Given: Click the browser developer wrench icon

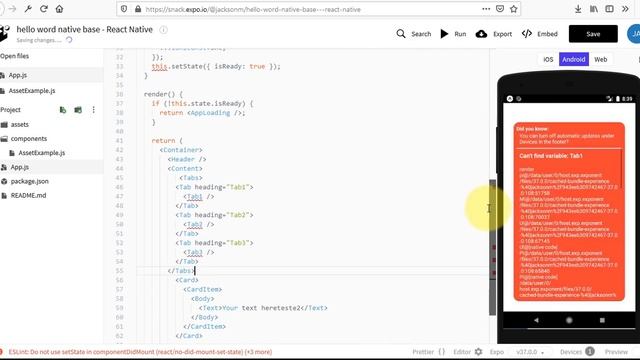Looking at the screenshot, I should [x=28, y=9].
